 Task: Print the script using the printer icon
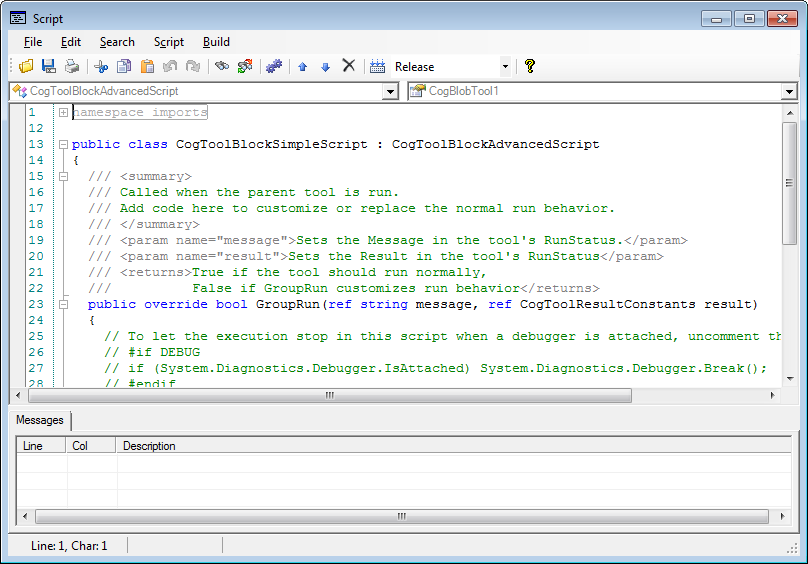pyautogui.click(x=71, y=66)
